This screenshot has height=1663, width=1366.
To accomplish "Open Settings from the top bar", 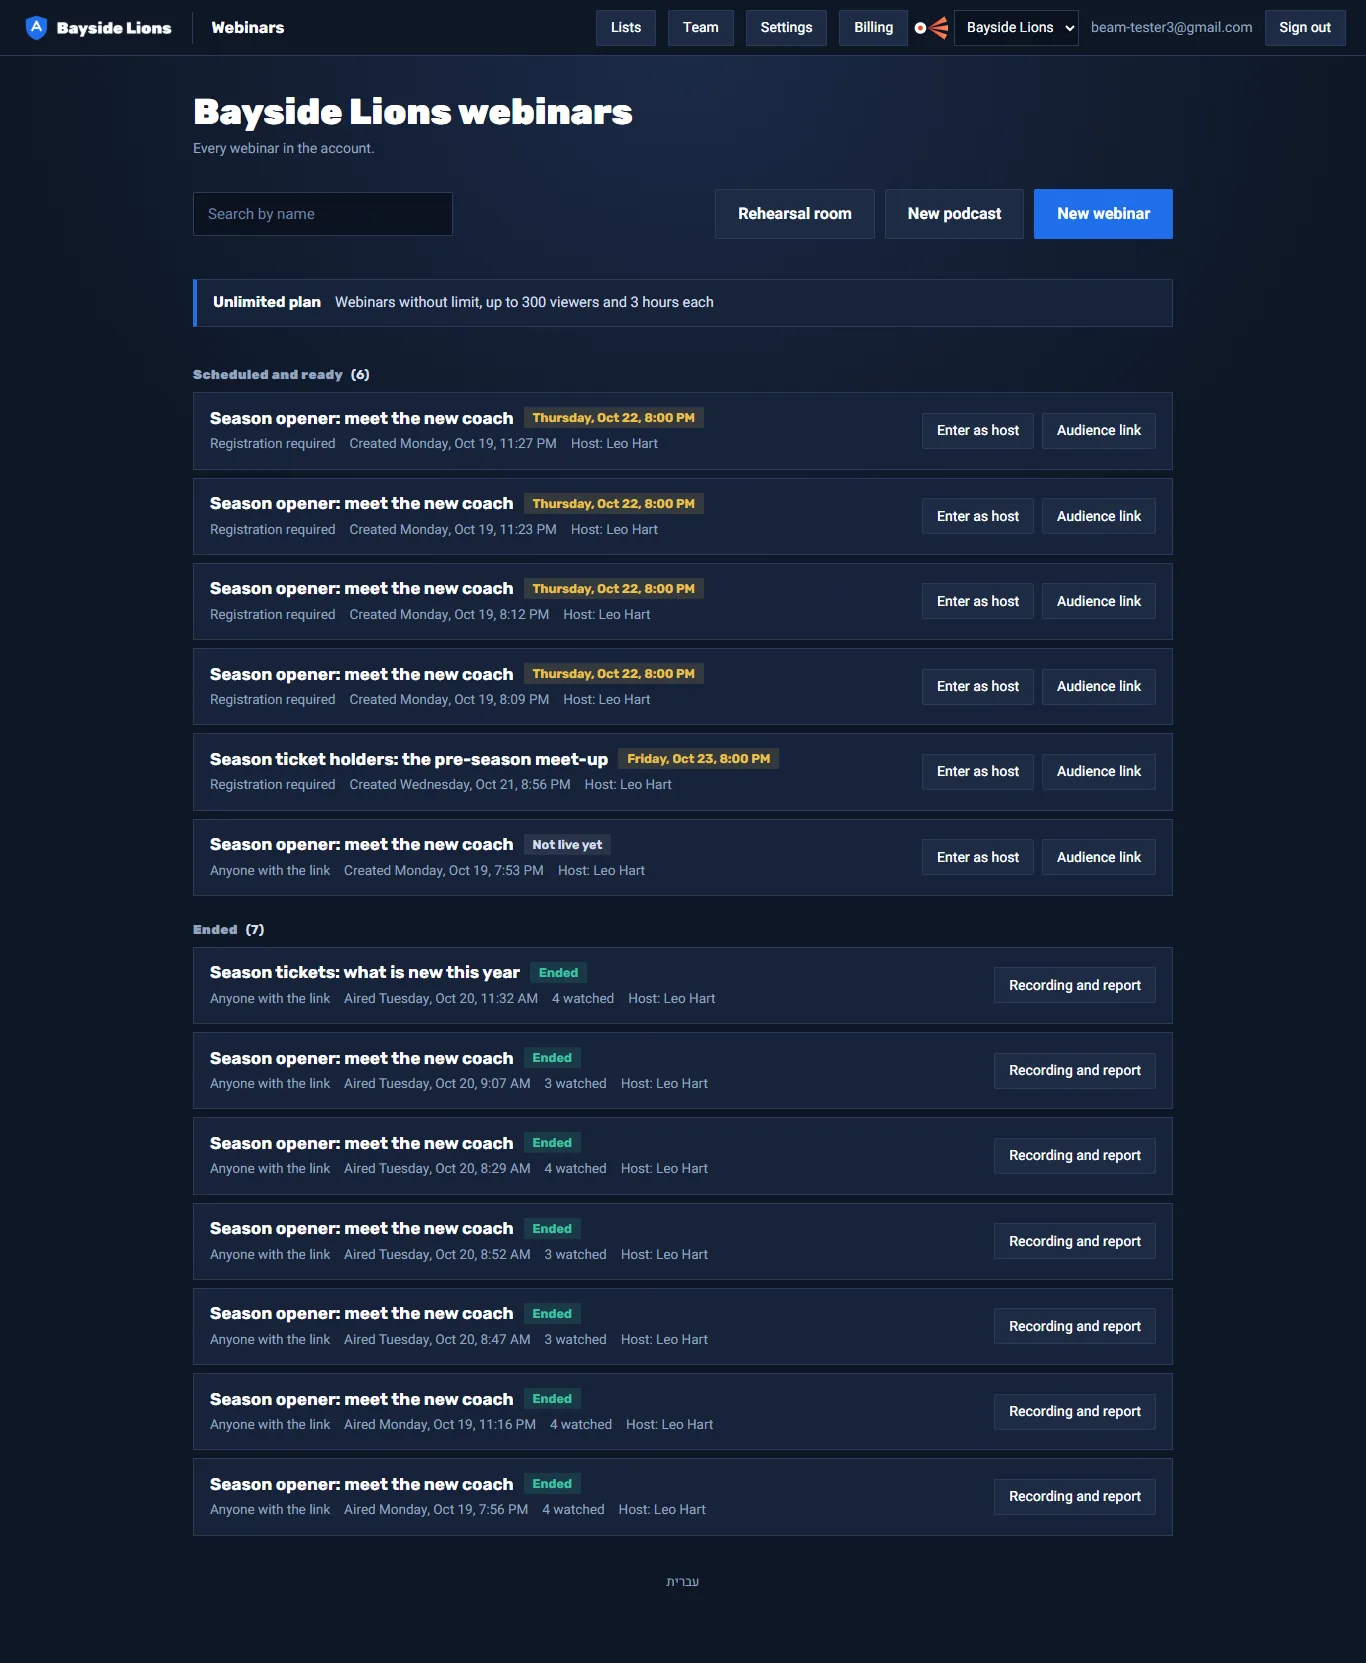I will [786, 28].
